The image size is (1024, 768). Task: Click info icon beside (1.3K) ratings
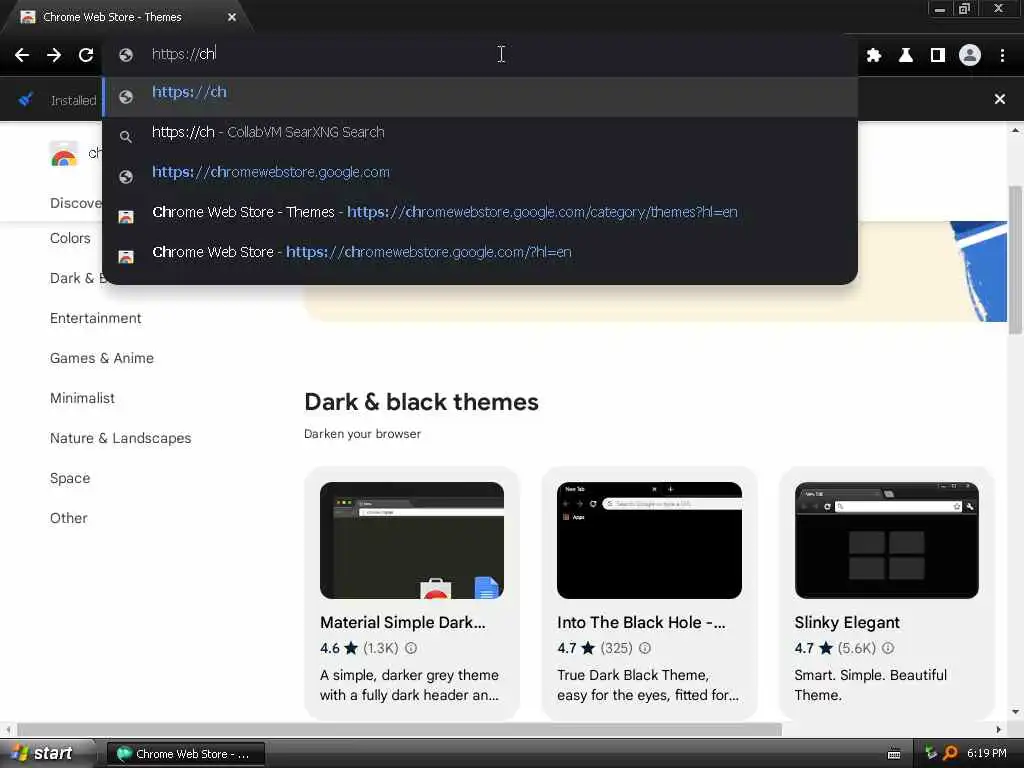[x=411, y=648]
